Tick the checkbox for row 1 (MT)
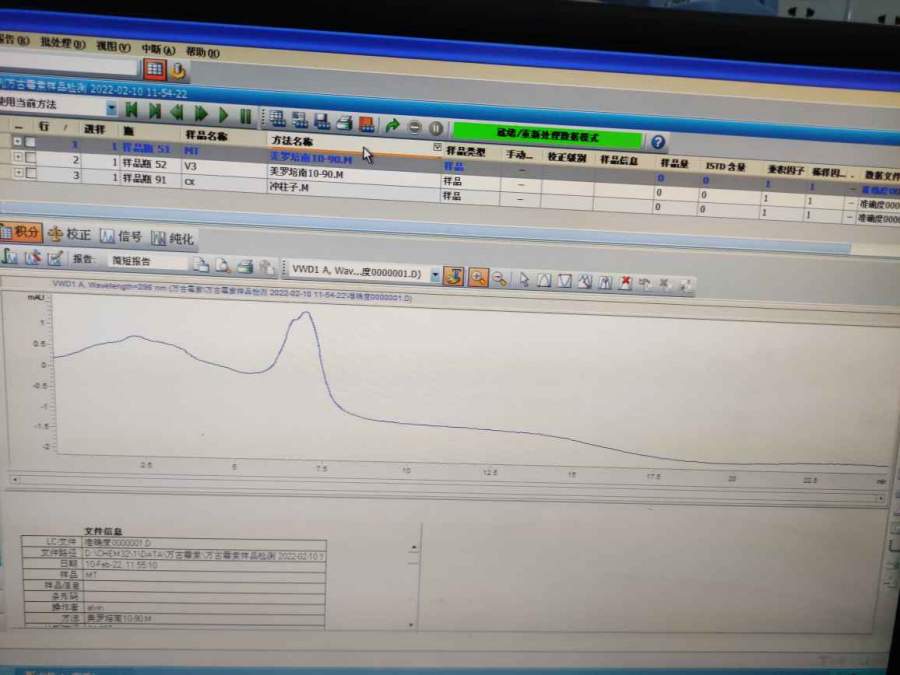 [x=30, y=141]
